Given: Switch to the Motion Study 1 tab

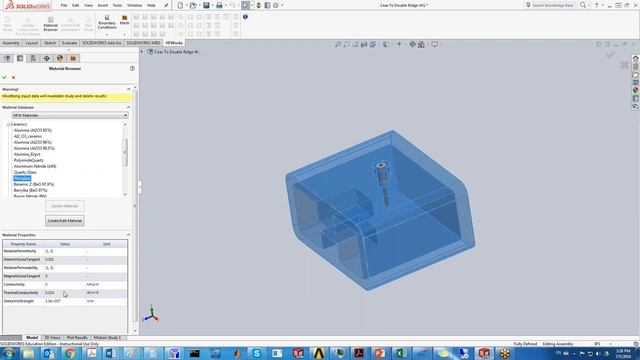Looking at the screenshot, I should (x=106, y=338).
